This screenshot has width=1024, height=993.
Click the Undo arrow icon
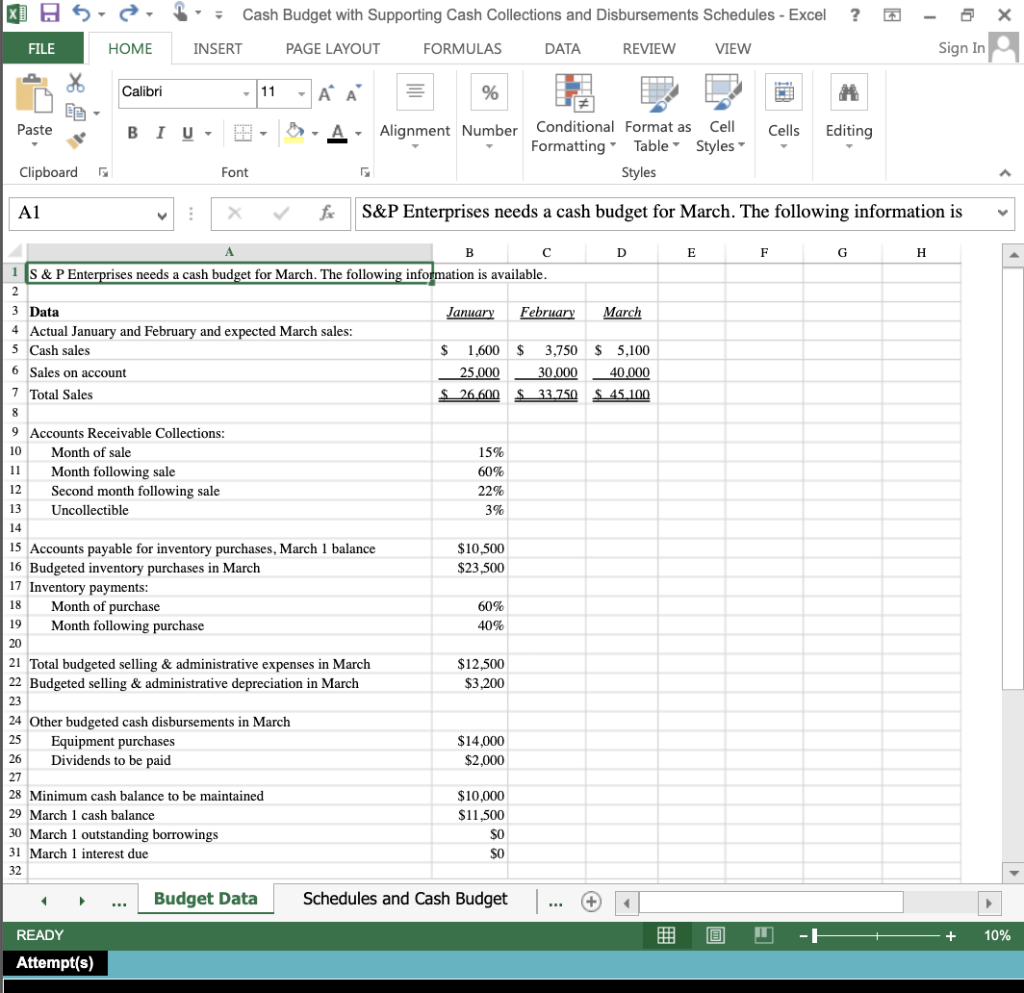click(81, 13)
